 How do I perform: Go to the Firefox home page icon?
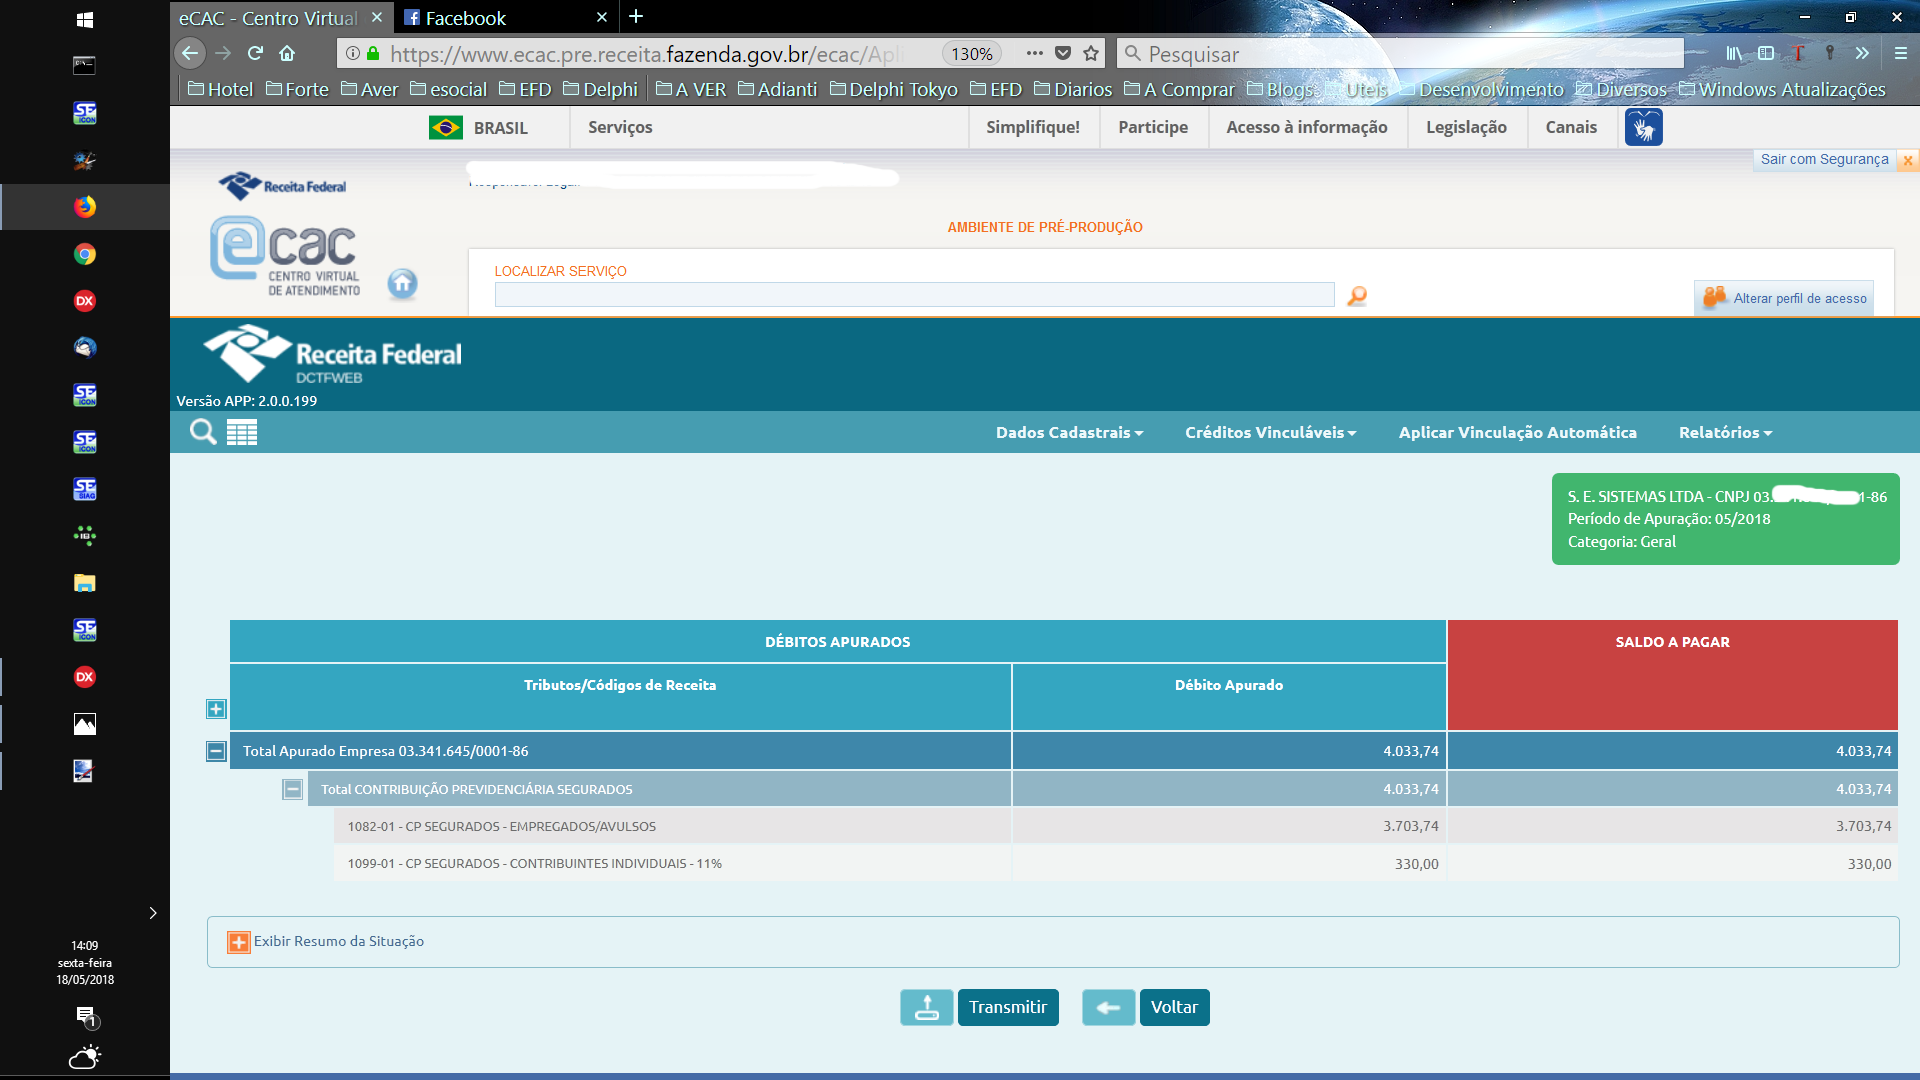[x=287, y=53]
